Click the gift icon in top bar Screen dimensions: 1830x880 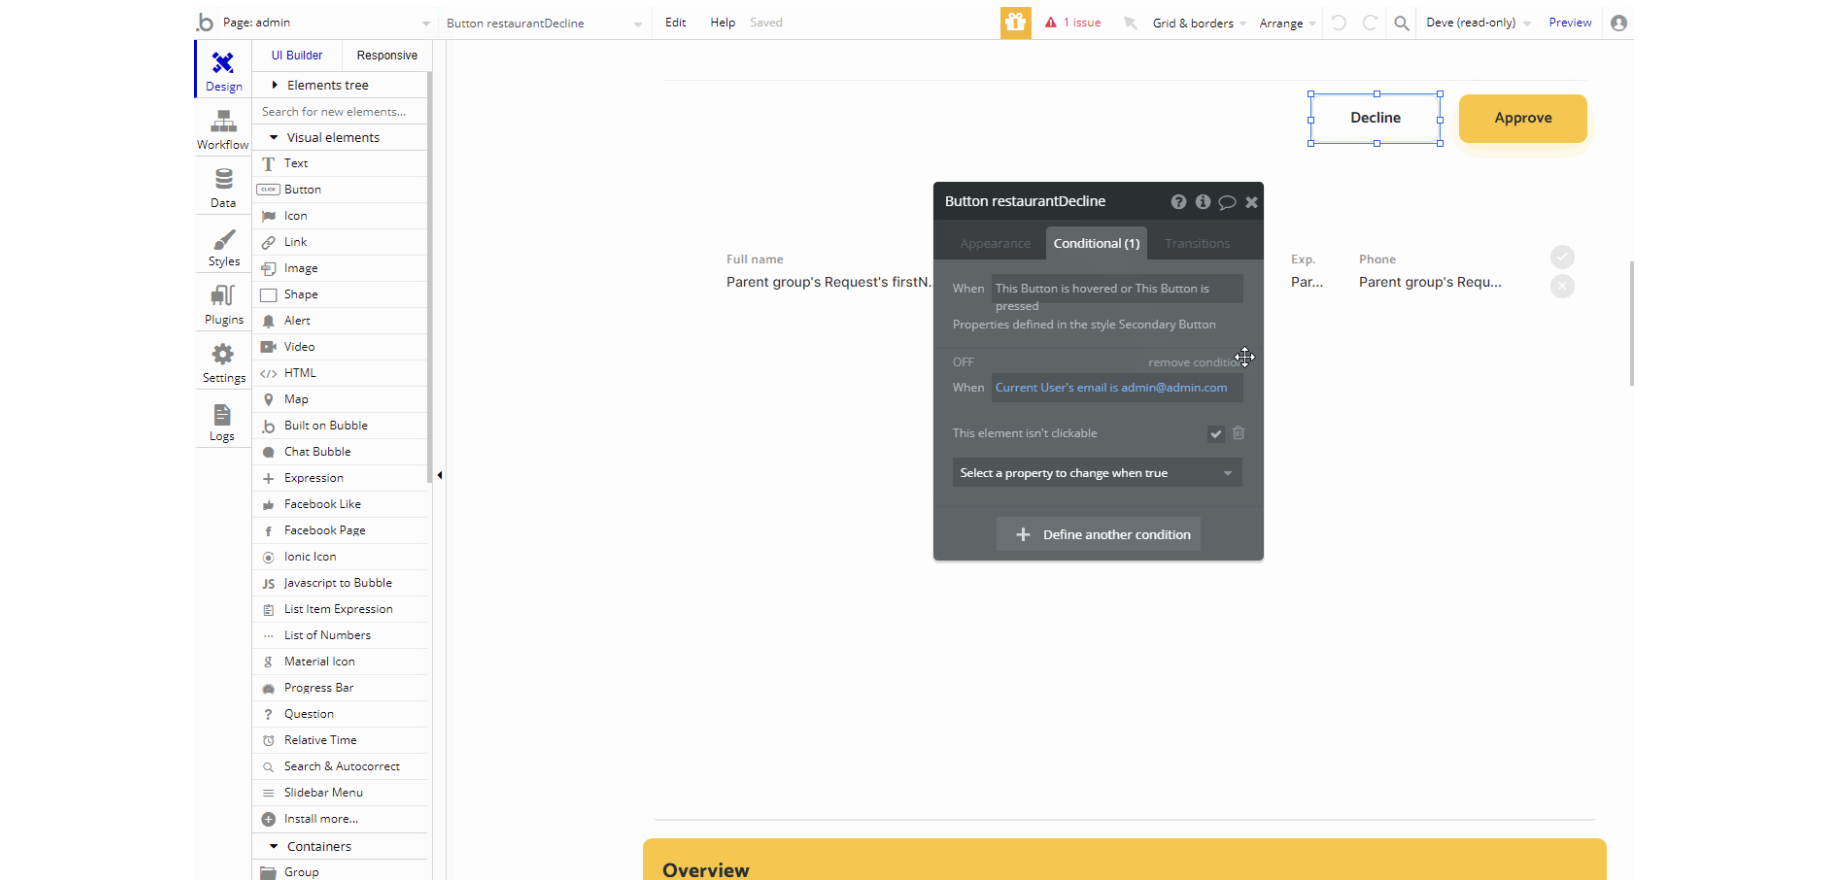[x=1015, y=22]
